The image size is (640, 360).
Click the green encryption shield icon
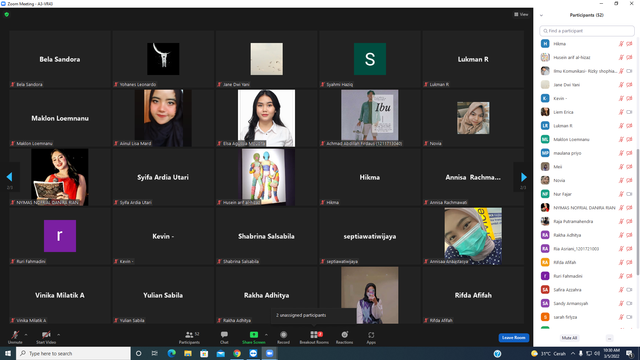click(x=7, y=14)
